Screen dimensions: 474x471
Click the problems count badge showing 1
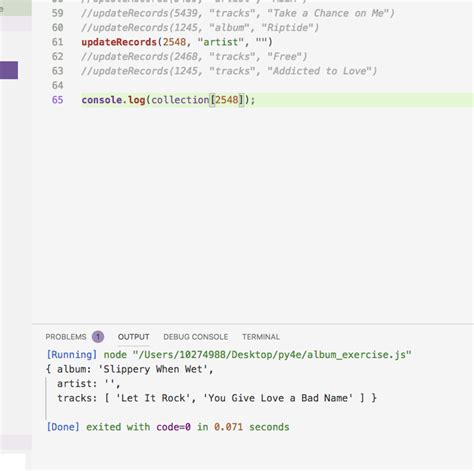tap(98, 337)
